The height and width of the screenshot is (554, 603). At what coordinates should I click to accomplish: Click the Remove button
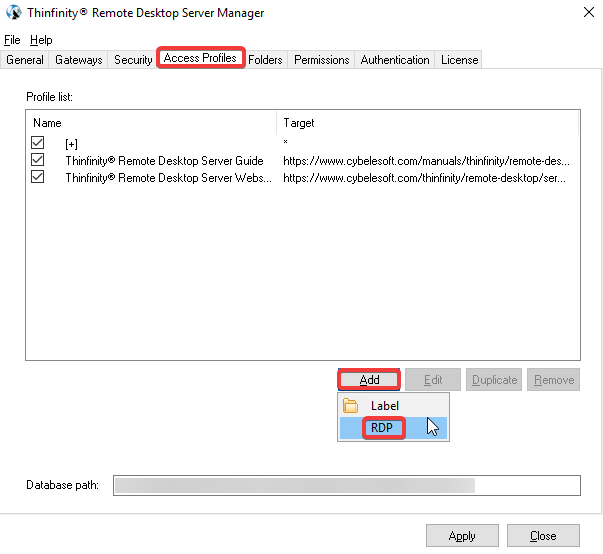(554, 380)
